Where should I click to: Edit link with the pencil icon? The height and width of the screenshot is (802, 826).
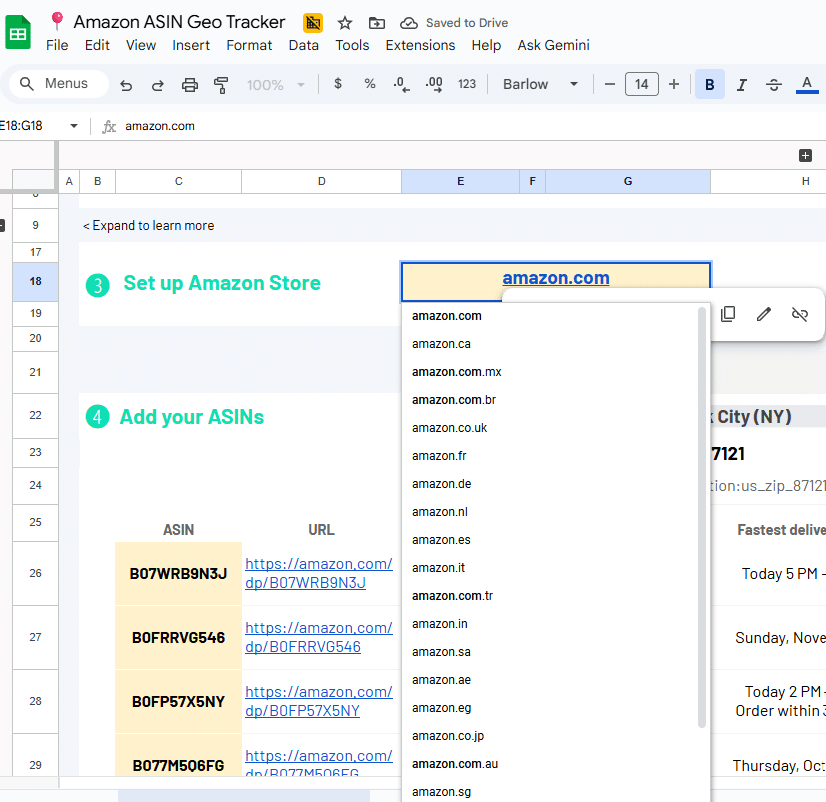coord(764,314)
